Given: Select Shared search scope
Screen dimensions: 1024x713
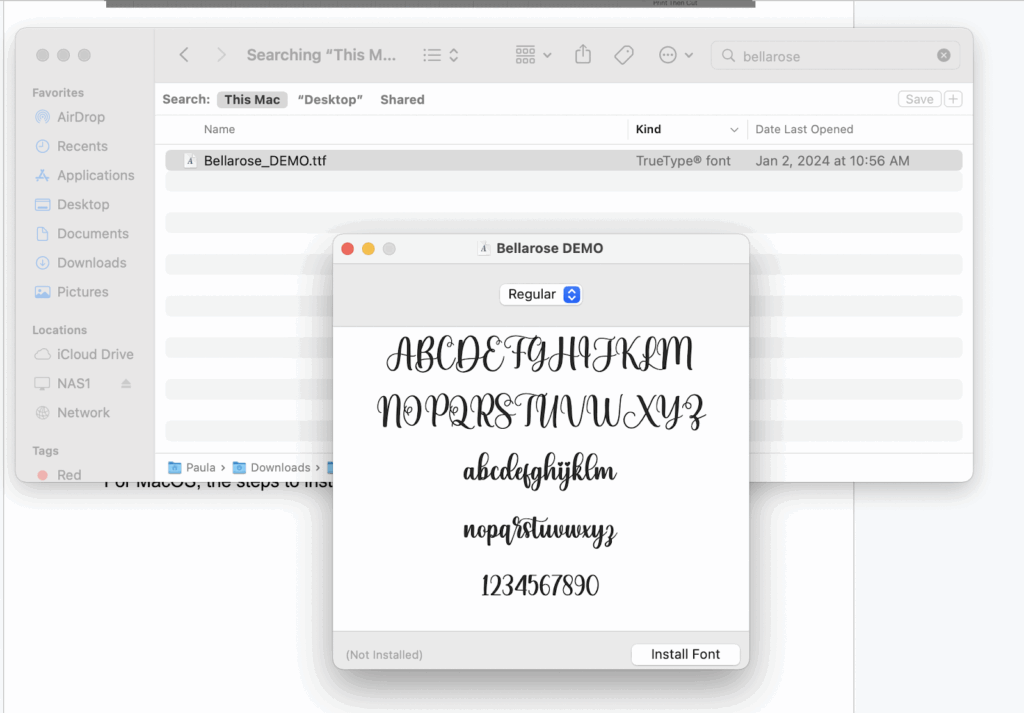Looking at the screenshot, I should (402, 100).
